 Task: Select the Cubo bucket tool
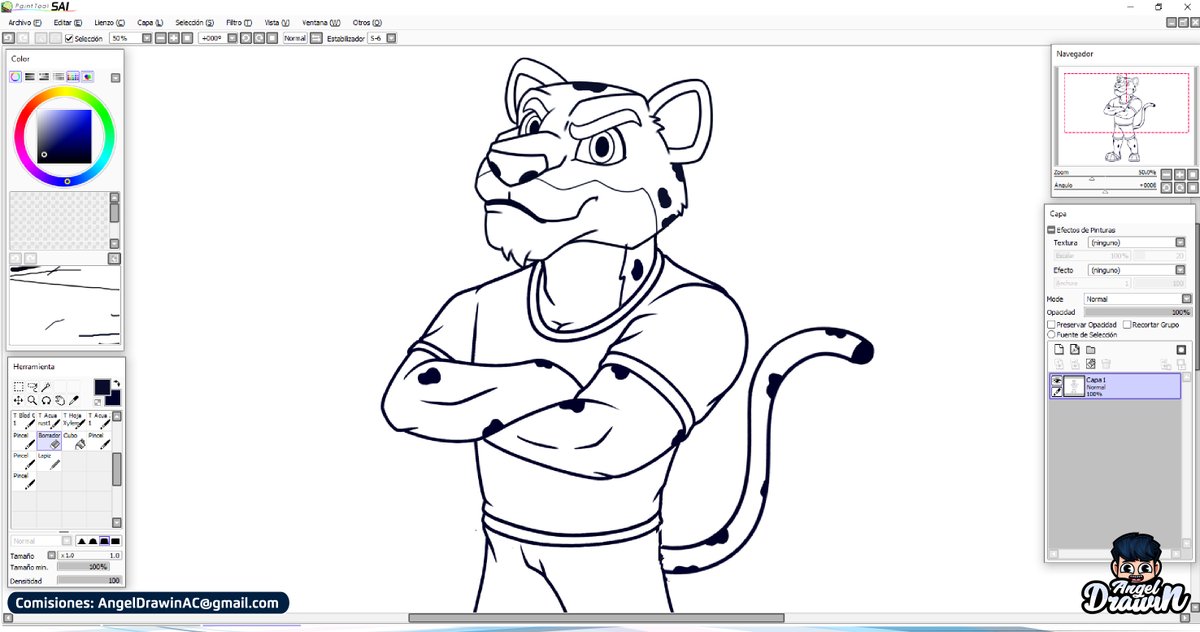74,441
